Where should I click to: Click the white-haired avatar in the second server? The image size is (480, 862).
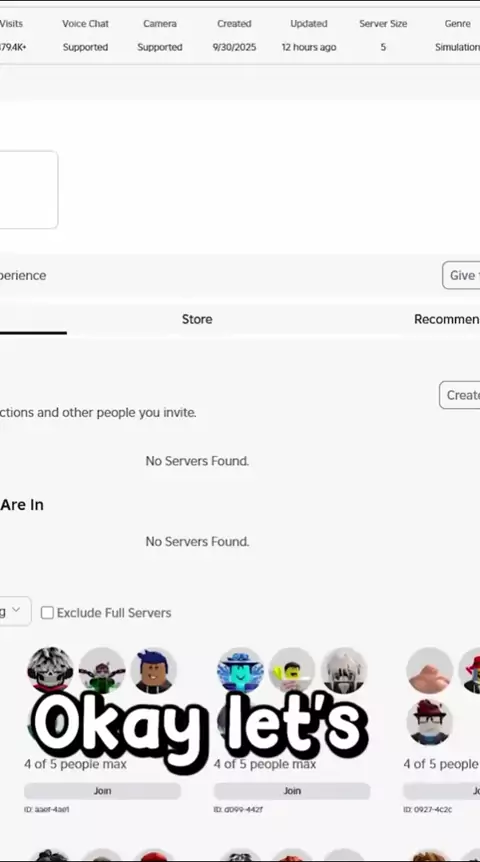click(x=344, y=670)
